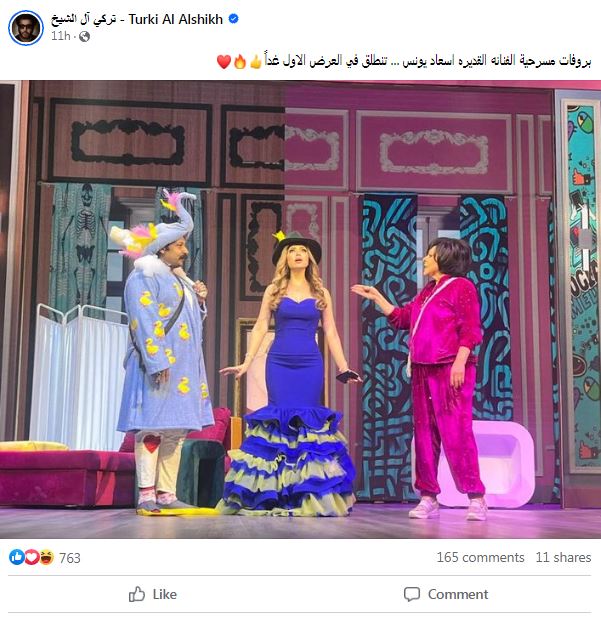This screenshot has width=601, height=617.
Task: Open the Comment button
Action: point(446,594)
